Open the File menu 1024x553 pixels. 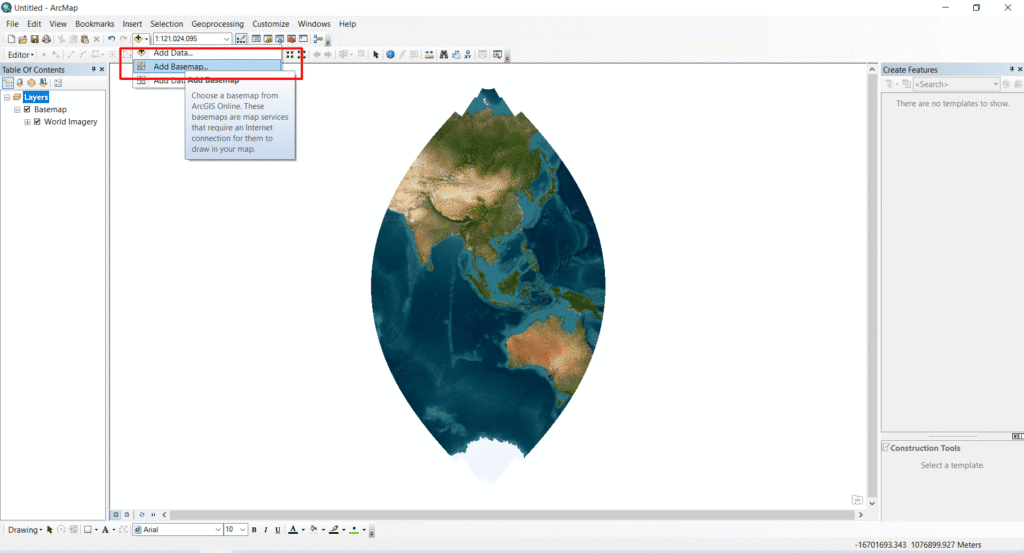pyautogui.click(x=12, y=24)
